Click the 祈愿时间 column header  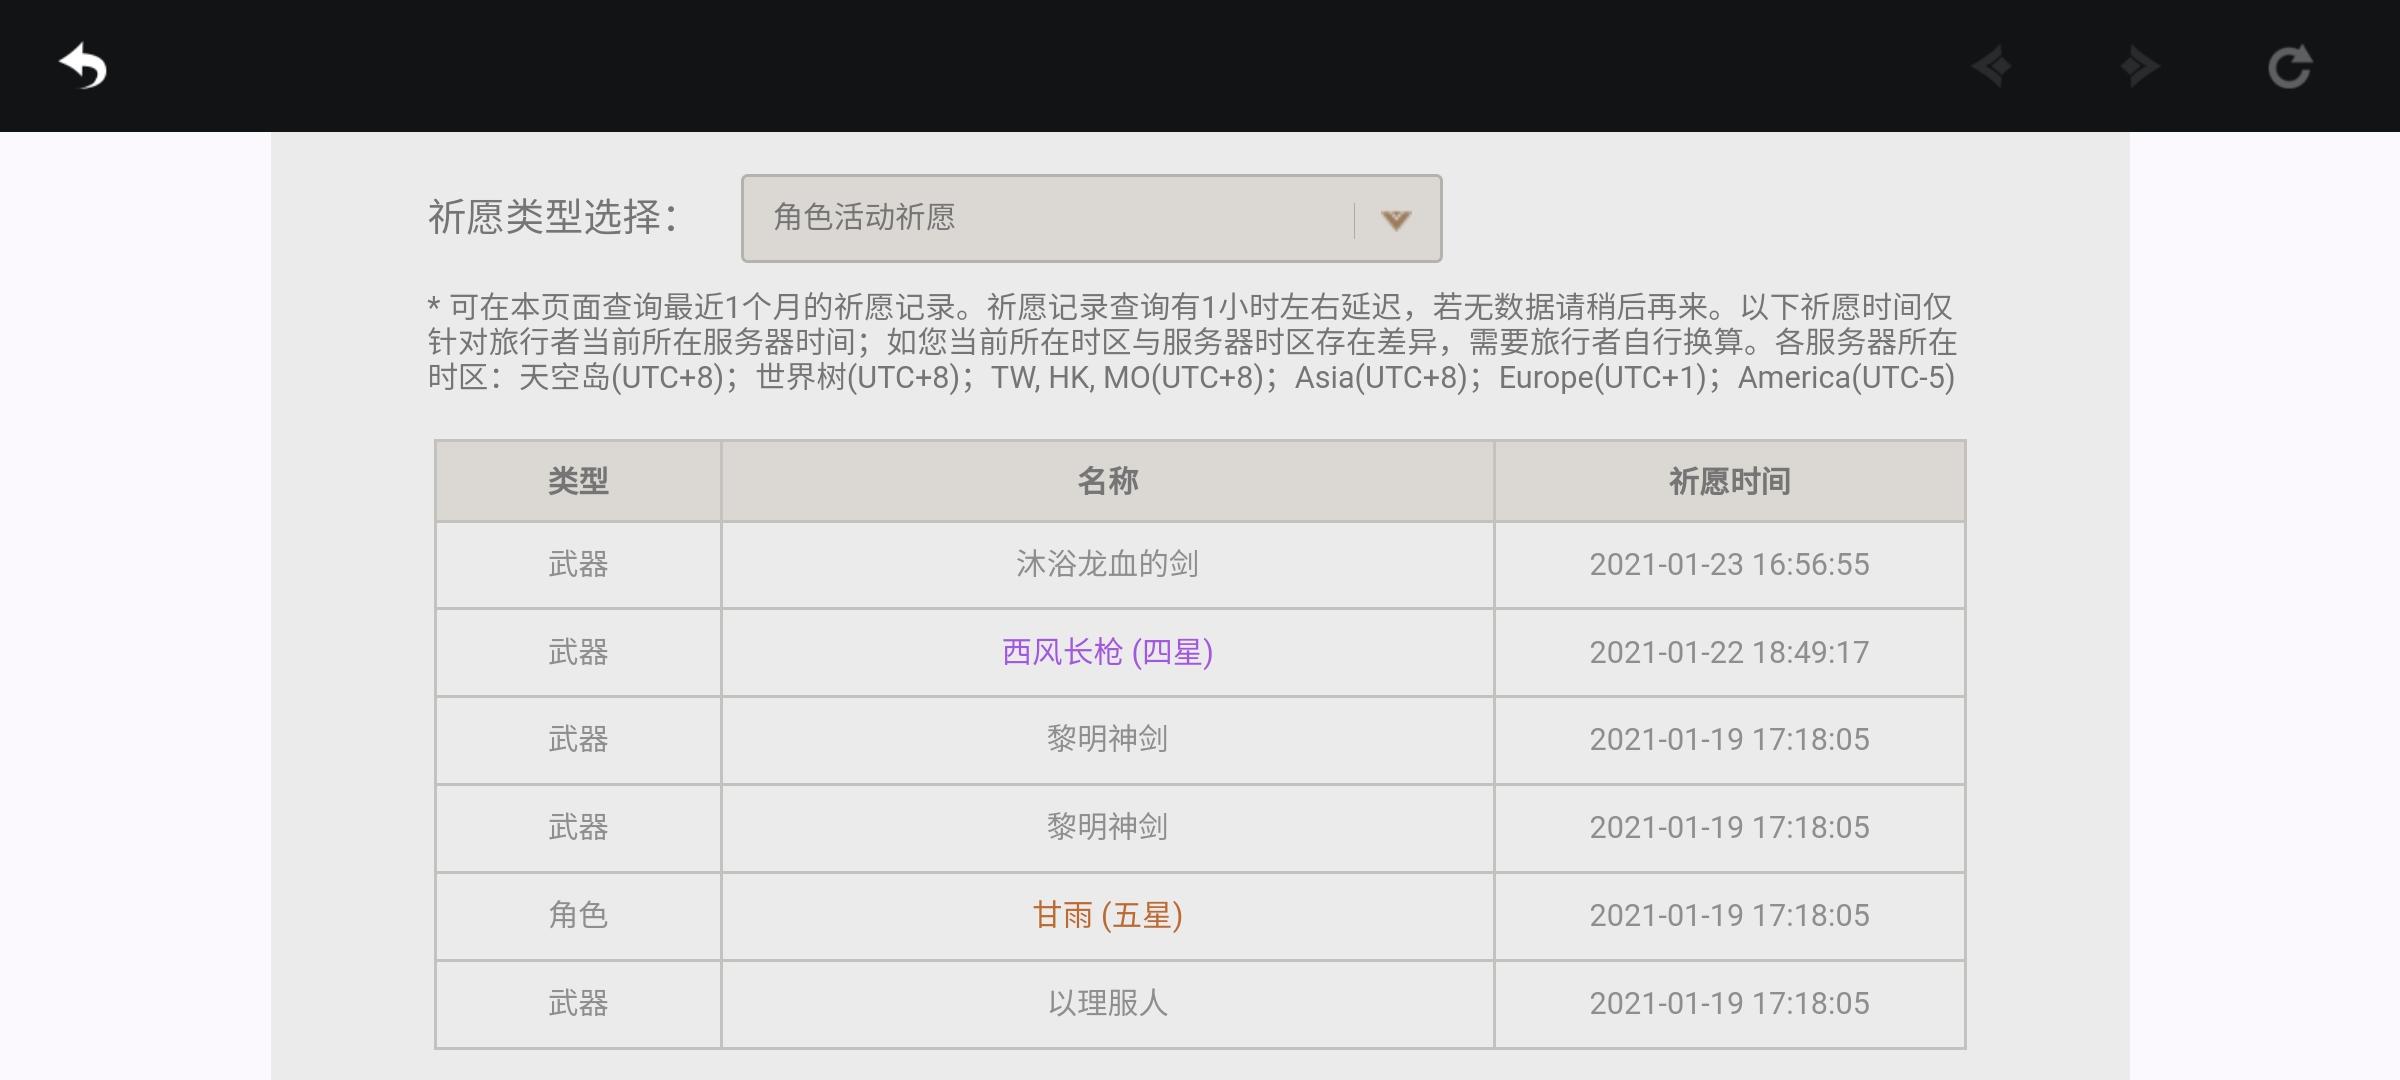click(1729, 481)
